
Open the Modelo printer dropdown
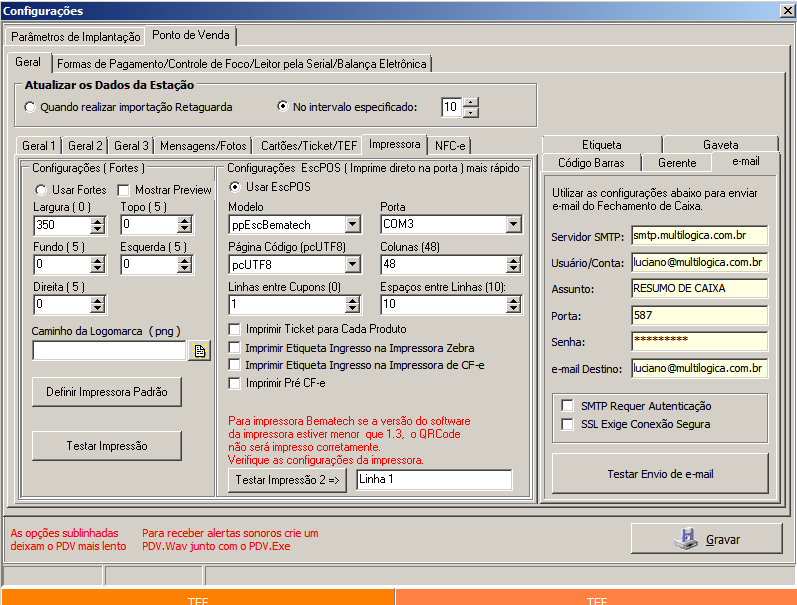tap(352, 225)
